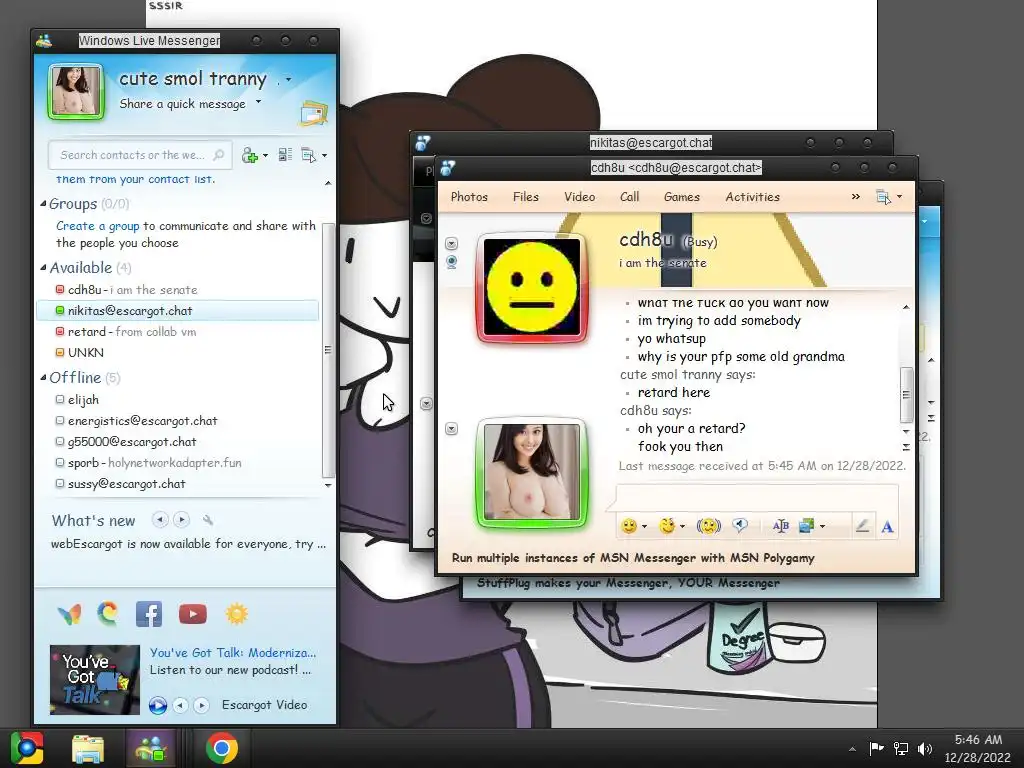Click the webcam icon beside cdh8u picture
The image size is (1024, 768).
(451, 263)
